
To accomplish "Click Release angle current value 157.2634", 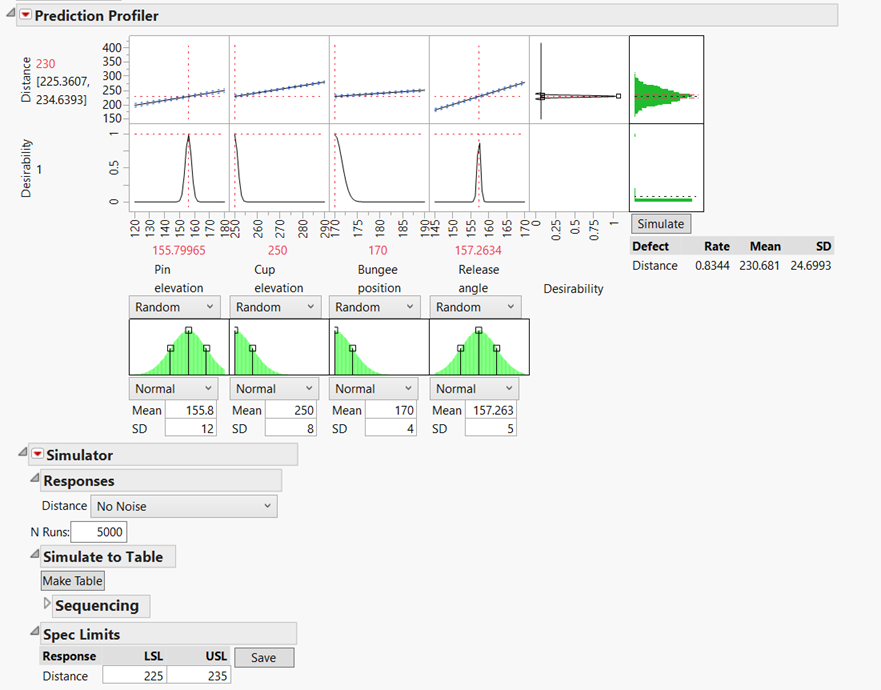I will tap(478, 250).
